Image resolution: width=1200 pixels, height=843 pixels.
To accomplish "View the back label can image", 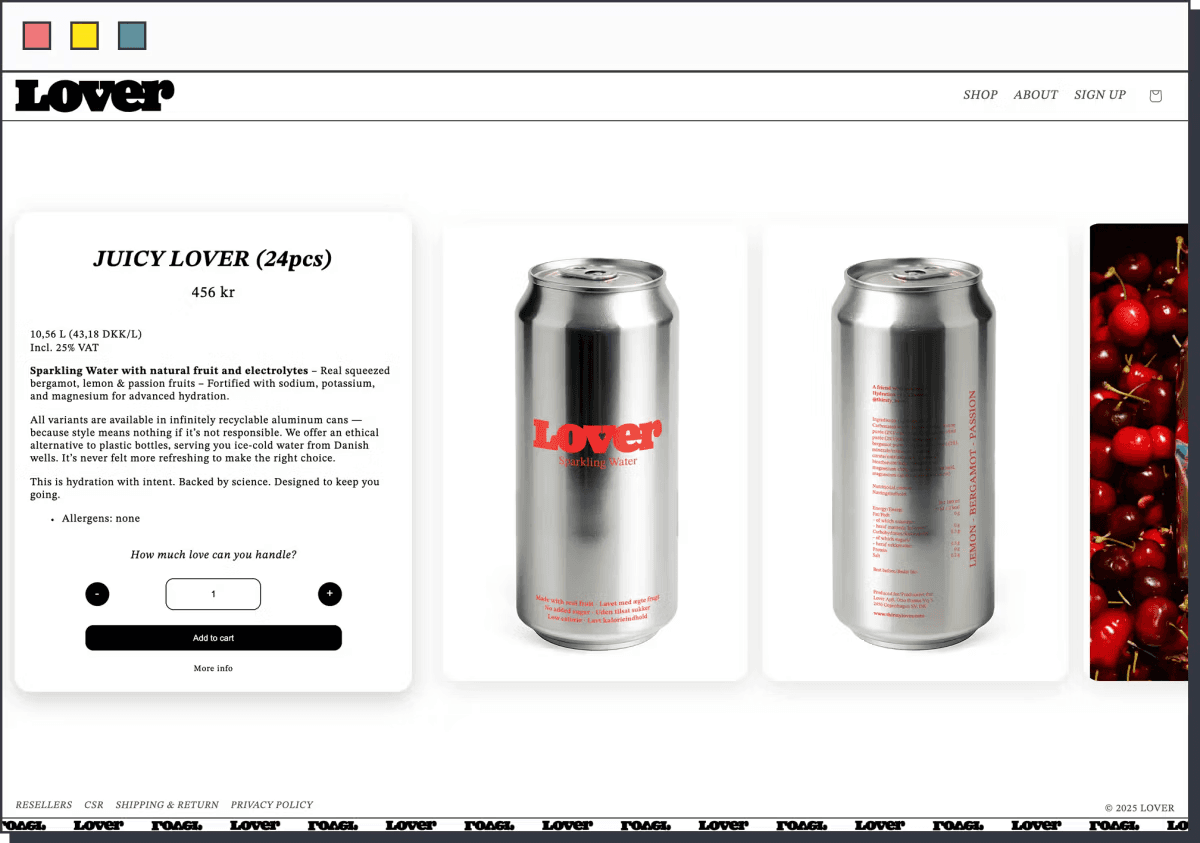I will 915,452.
